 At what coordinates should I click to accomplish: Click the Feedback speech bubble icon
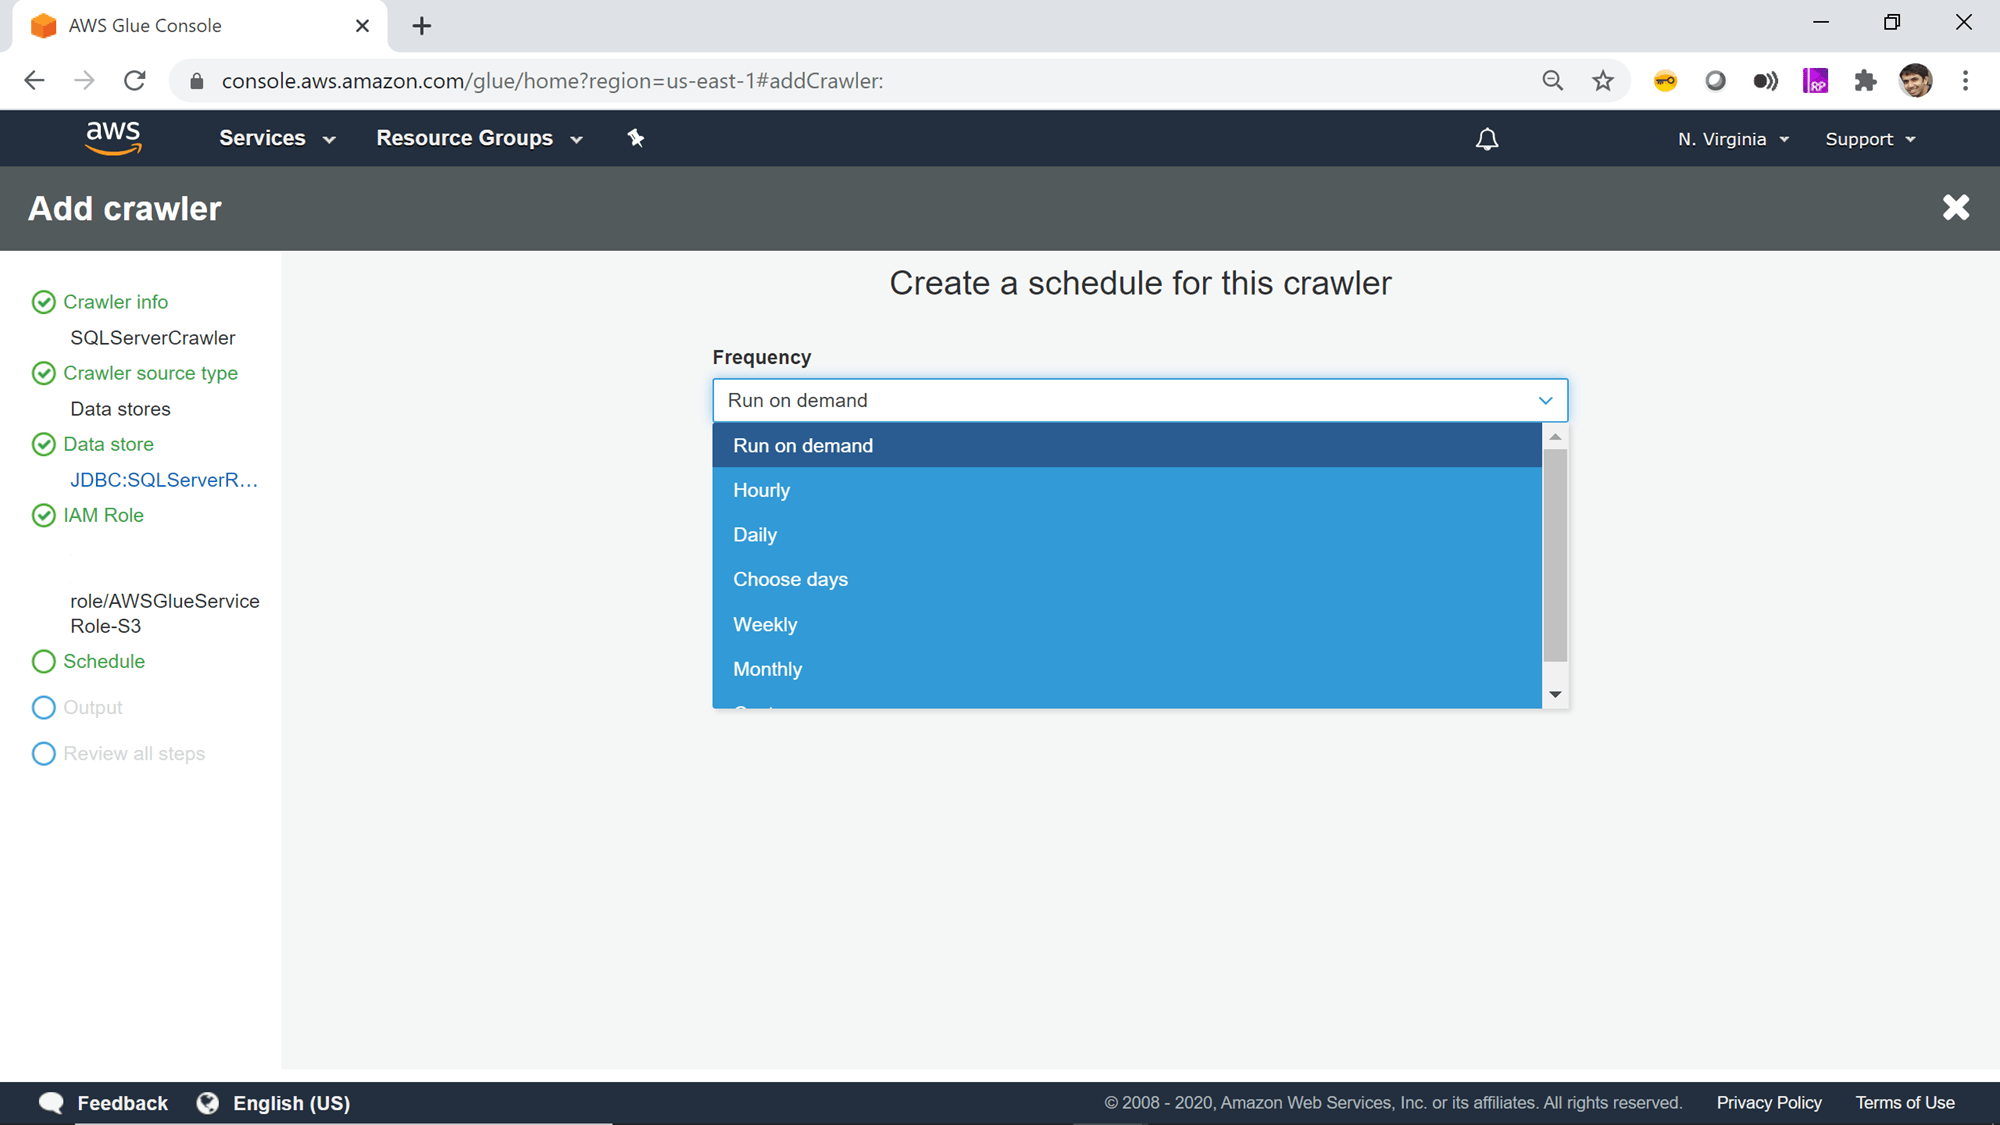50,1102
